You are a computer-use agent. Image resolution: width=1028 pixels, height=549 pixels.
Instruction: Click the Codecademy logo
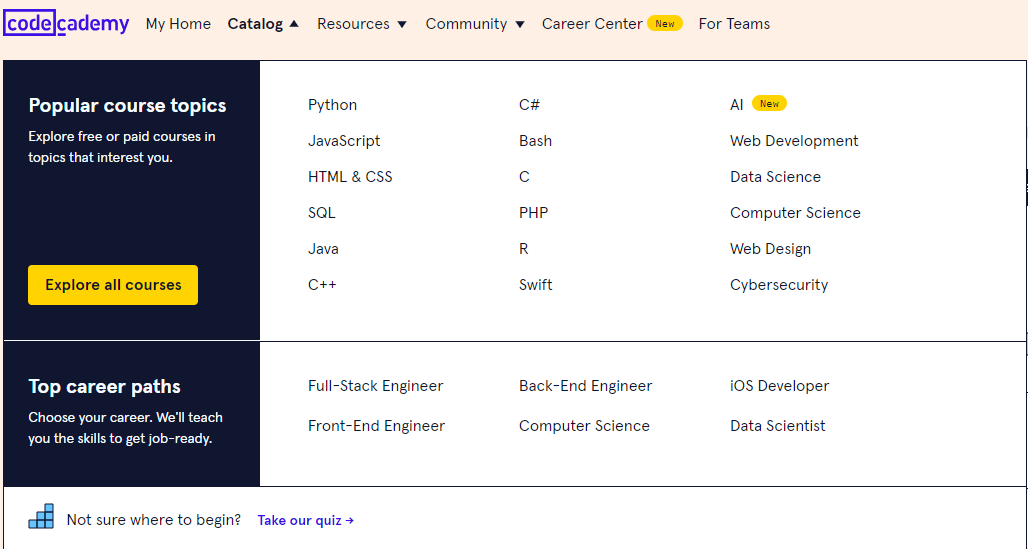click(66, 24)
